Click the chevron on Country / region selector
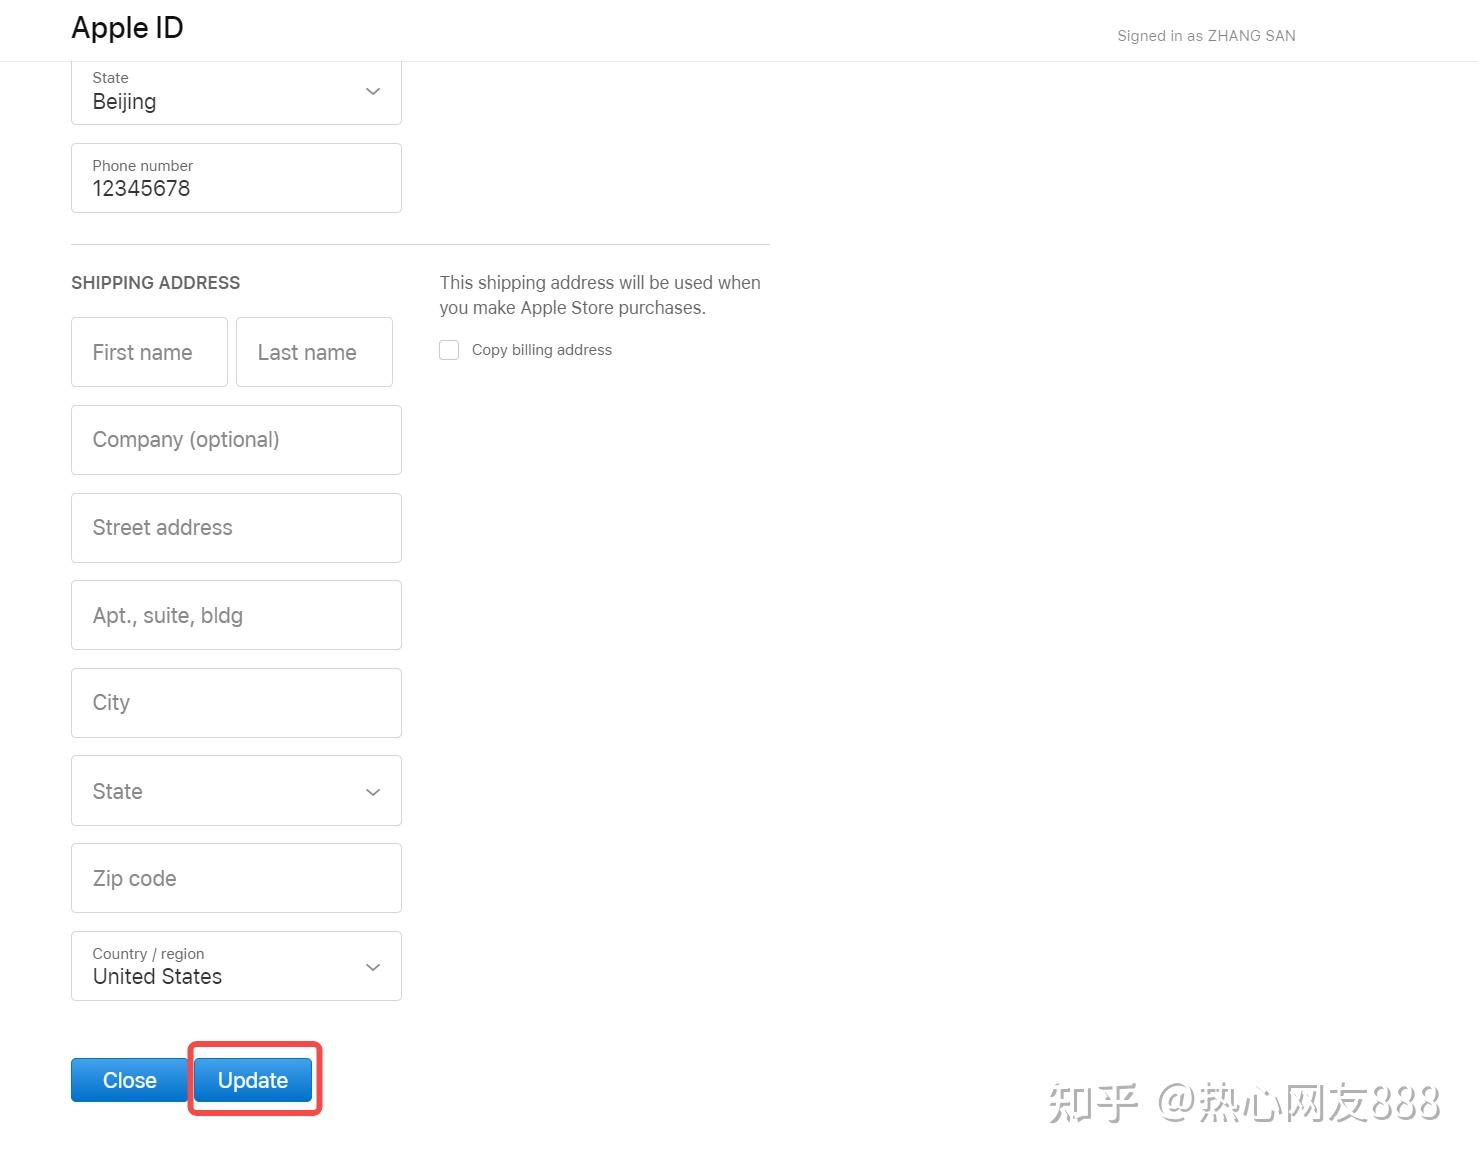The height and width of the screenshot is (1163, 1478). 372,967
